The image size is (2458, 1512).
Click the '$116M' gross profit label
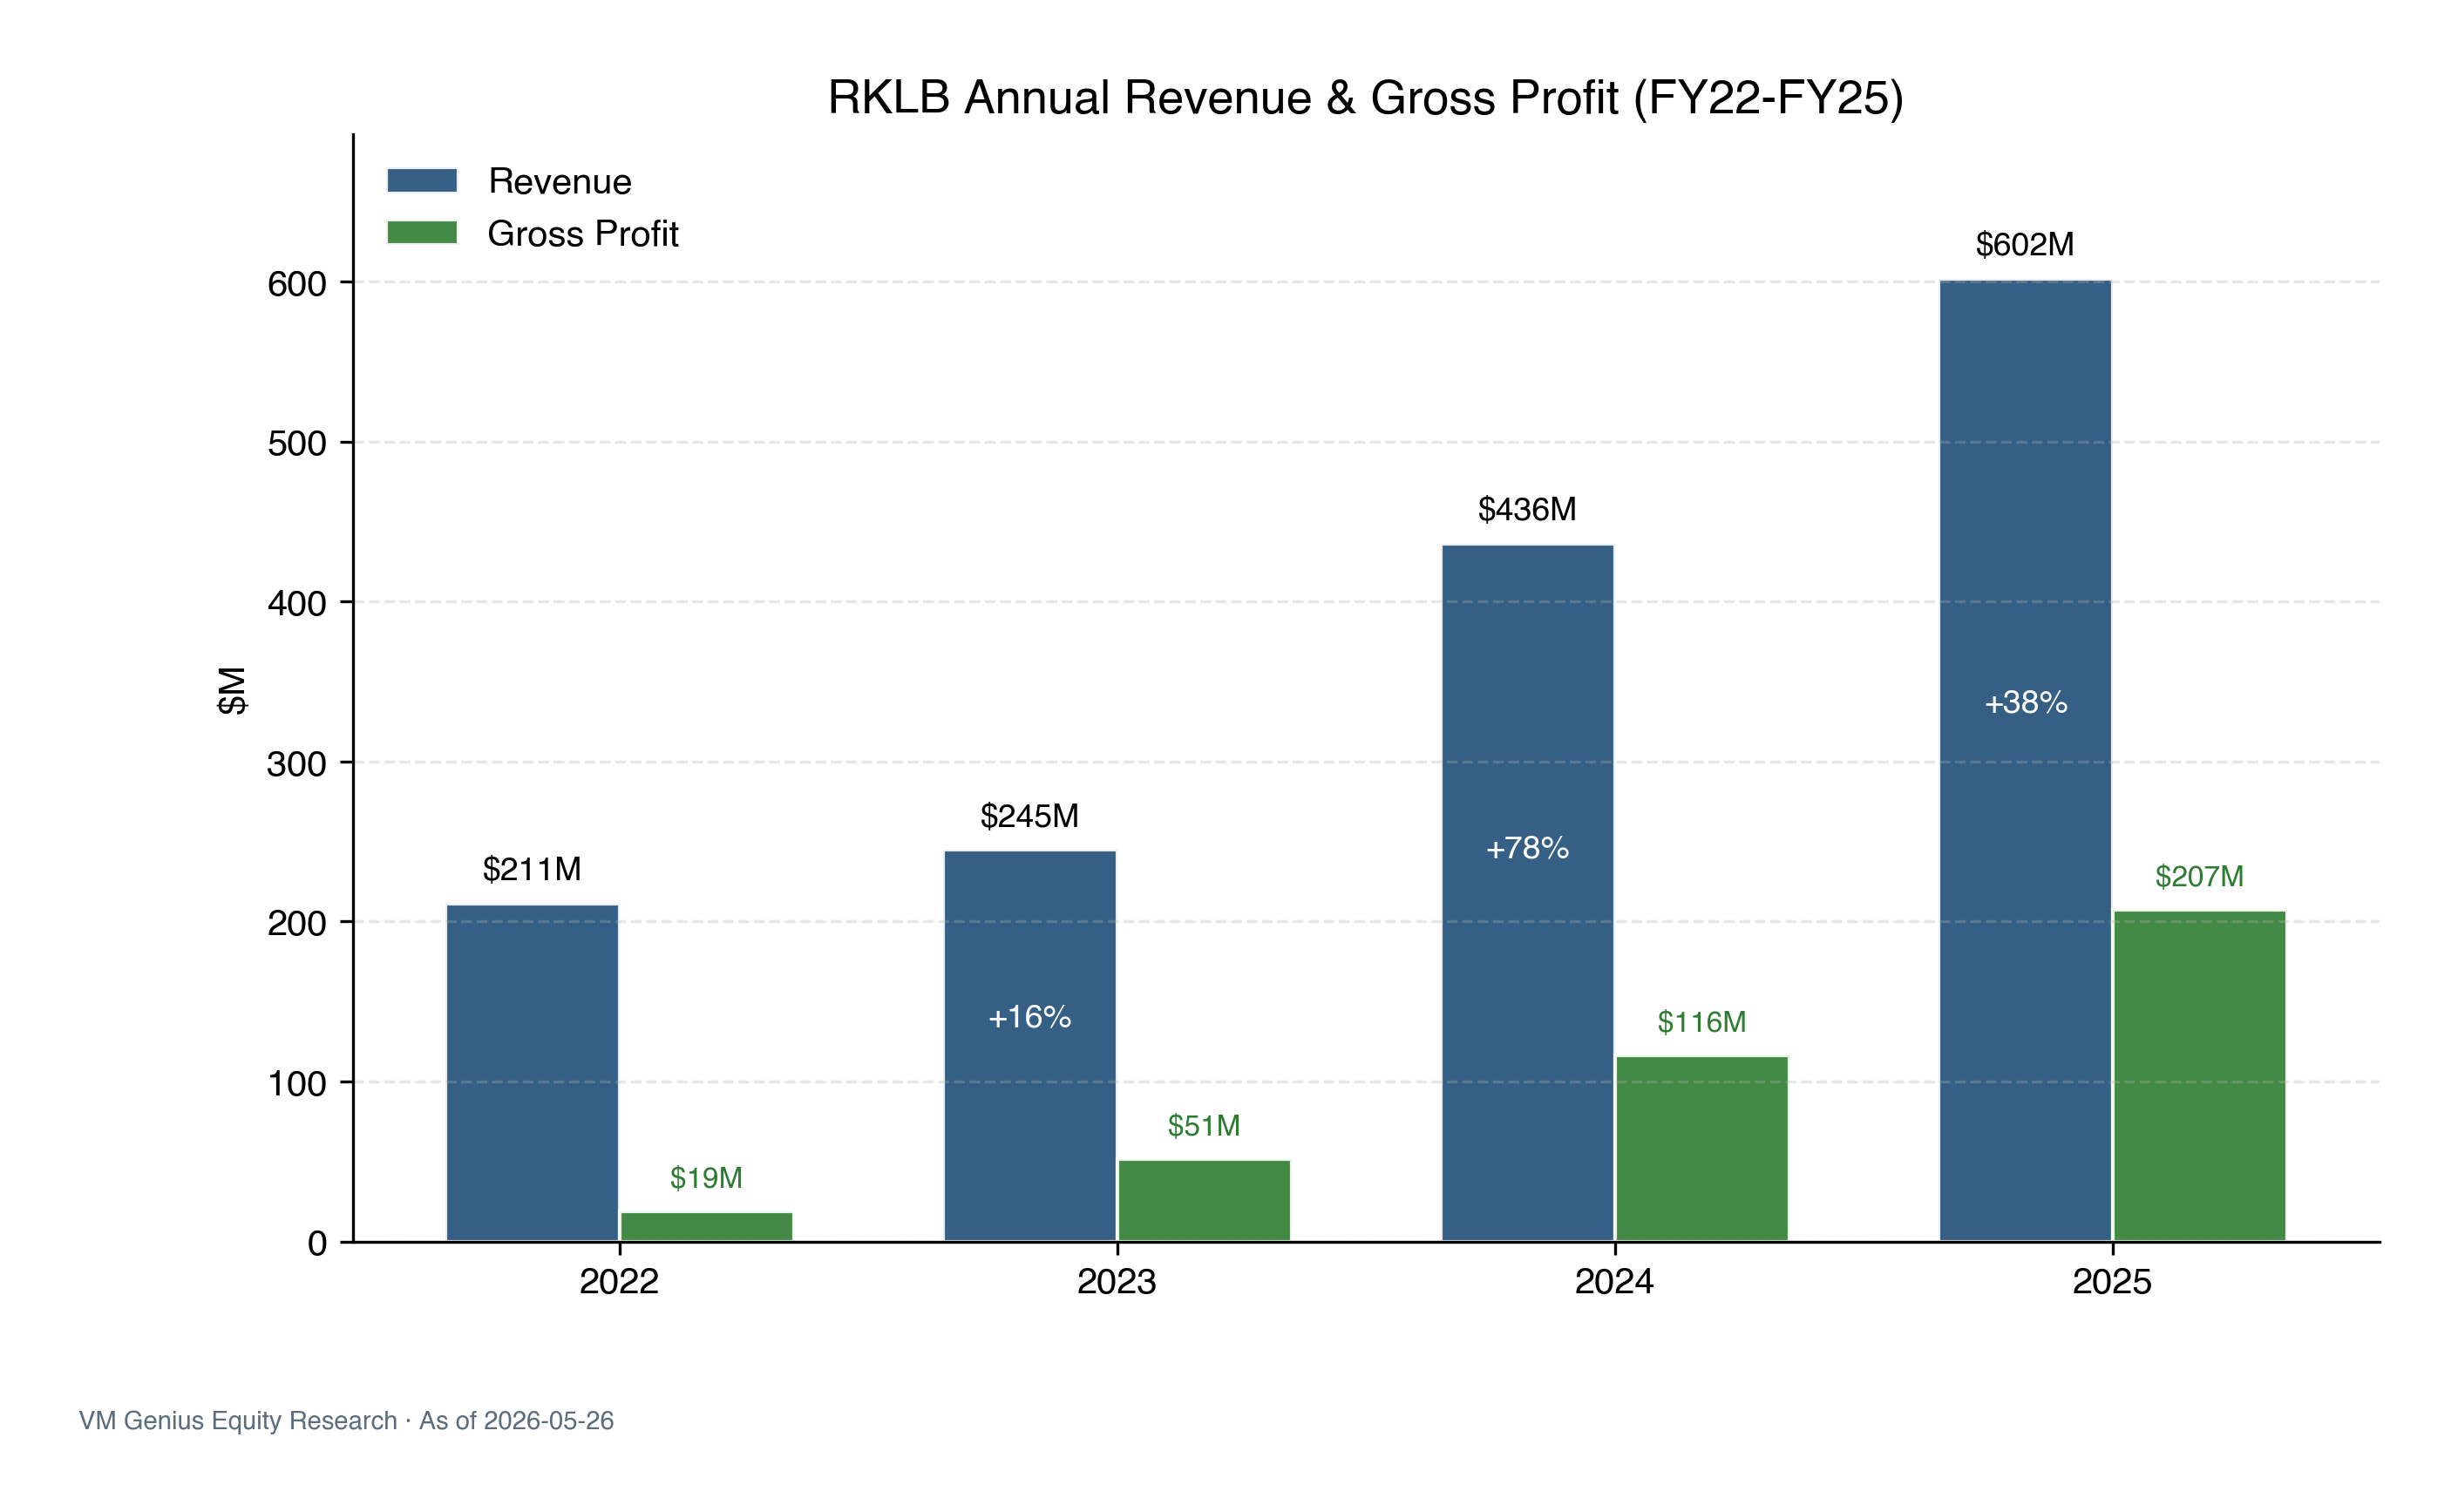coord(1702,1021)
